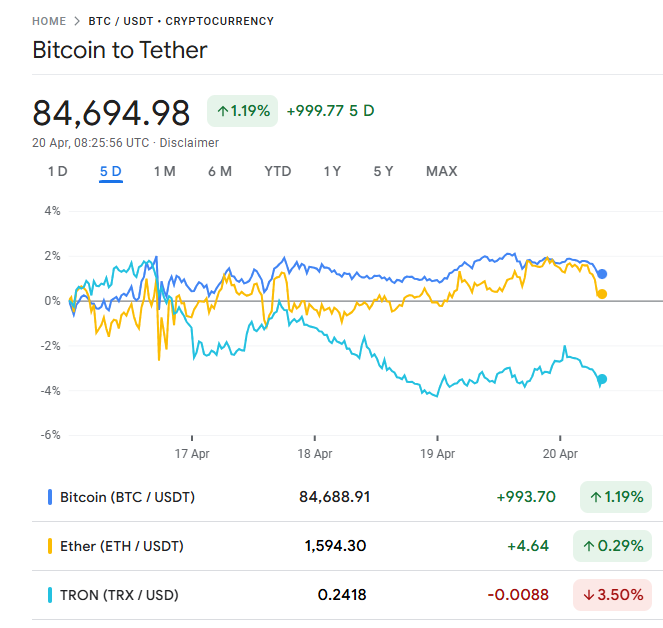The height and width of the screenshot is (628, 663).
Task: Click the green 0.29% Ether change badge
Action: 612,546
